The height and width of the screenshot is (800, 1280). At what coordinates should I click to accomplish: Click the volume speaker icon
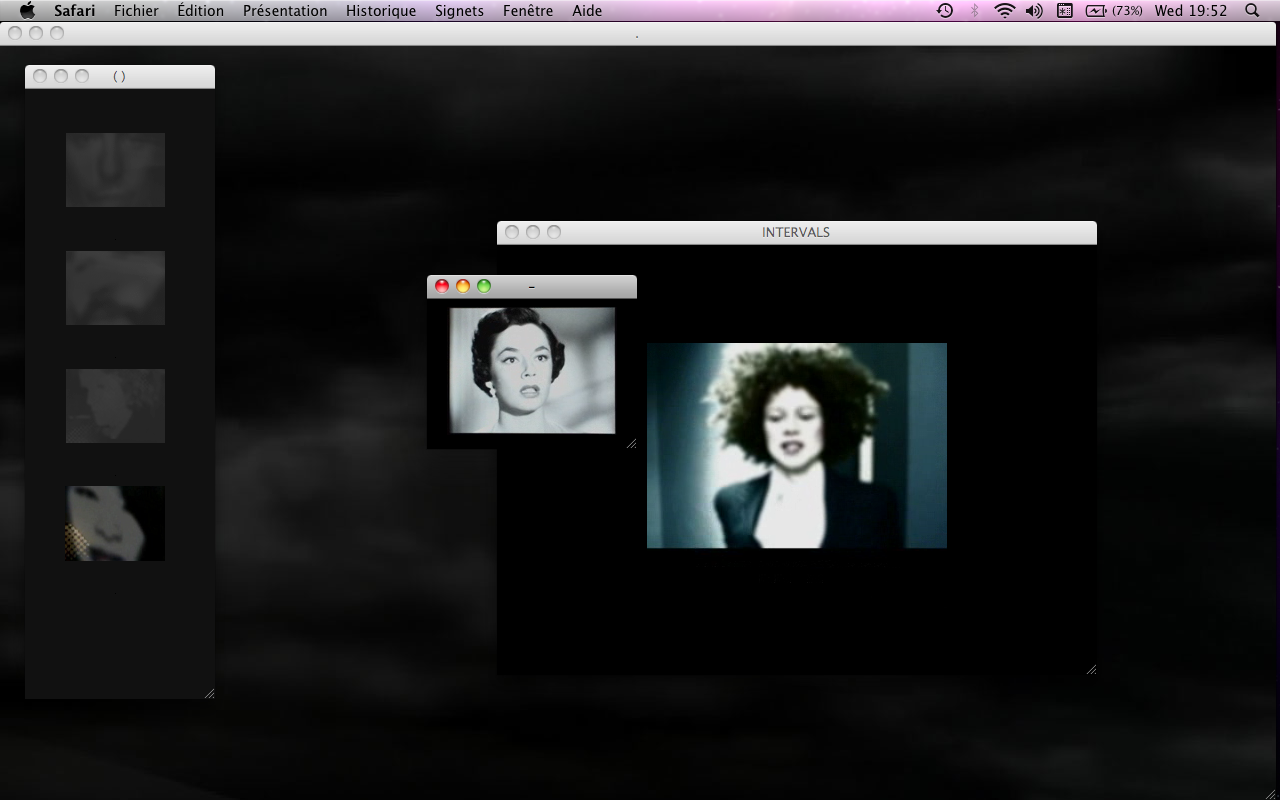[x=1034, y=11]
